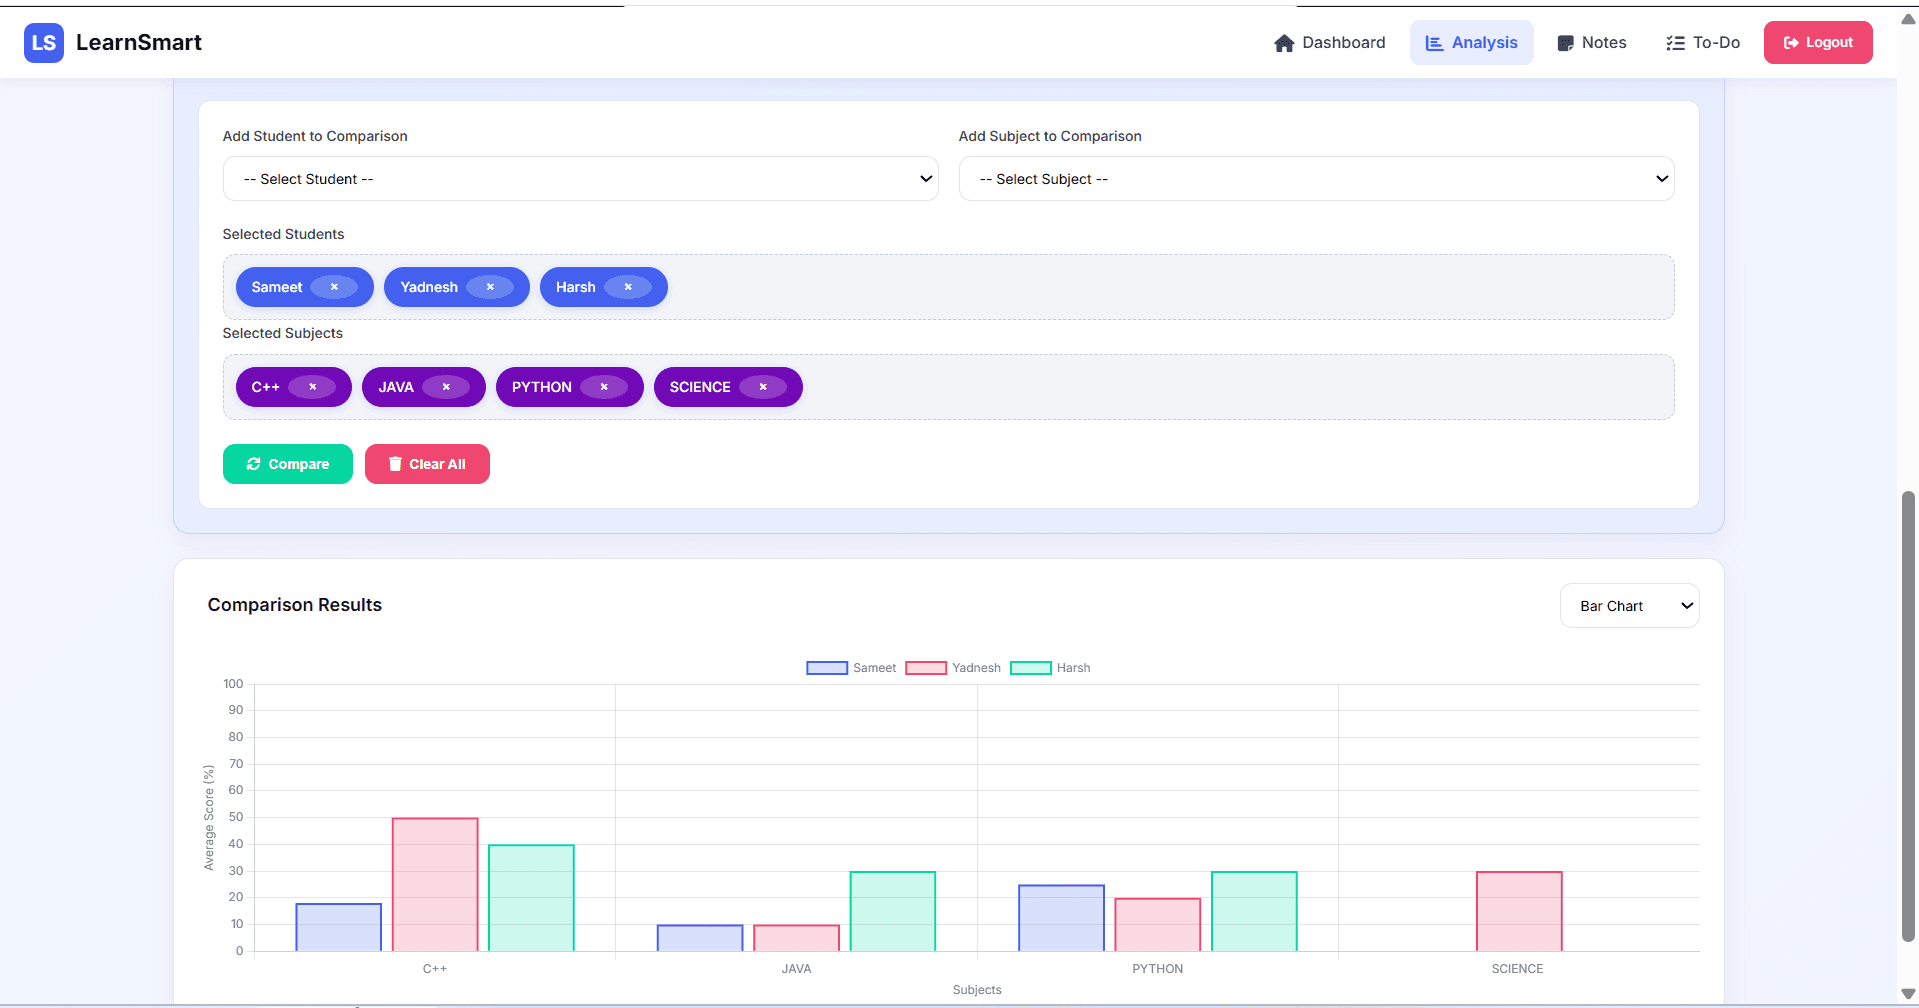Click the scrollbar down arrow

[x=1908, y=994]
